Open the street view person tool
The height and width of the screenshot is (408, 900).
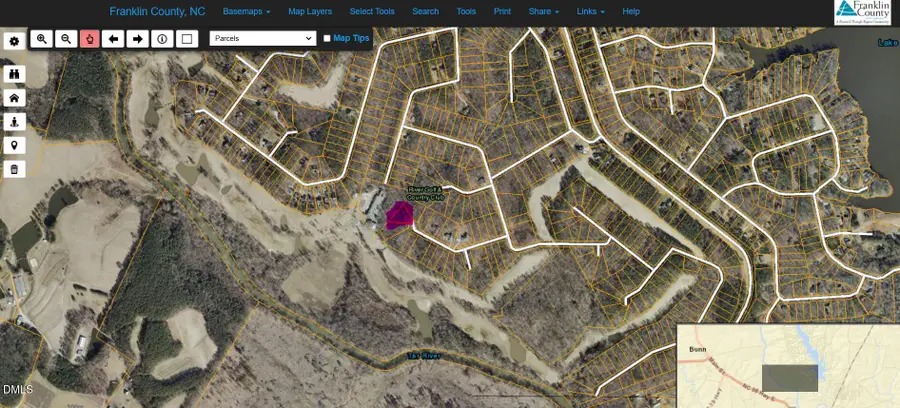[x=14, y=122]
